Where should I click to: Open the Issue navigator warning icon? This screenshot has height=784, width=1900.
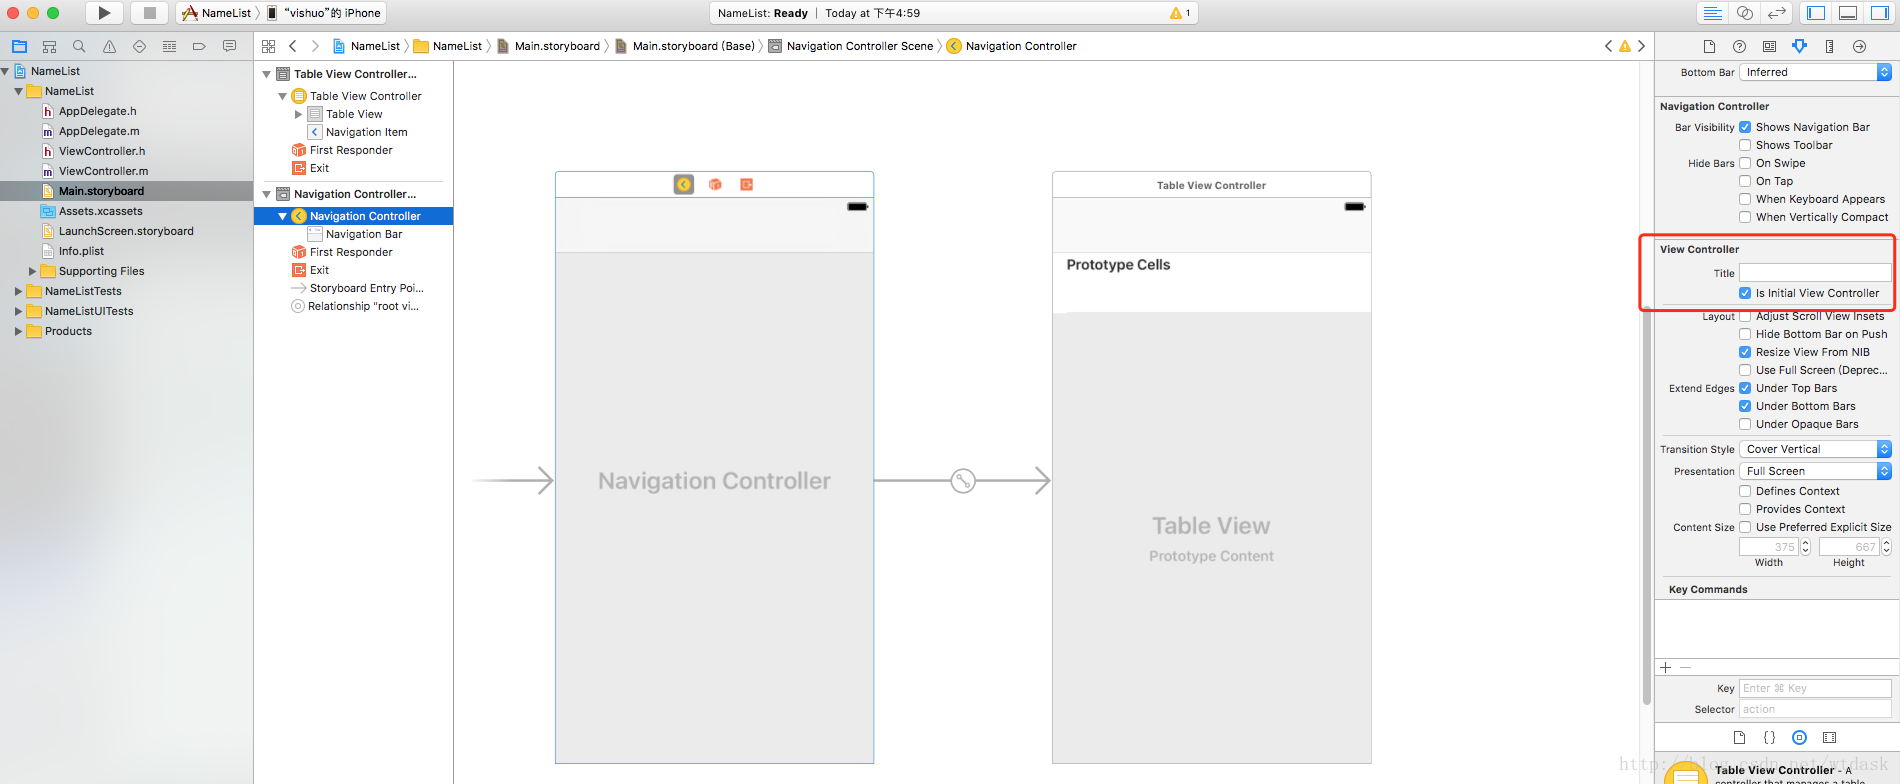(109, 46)
